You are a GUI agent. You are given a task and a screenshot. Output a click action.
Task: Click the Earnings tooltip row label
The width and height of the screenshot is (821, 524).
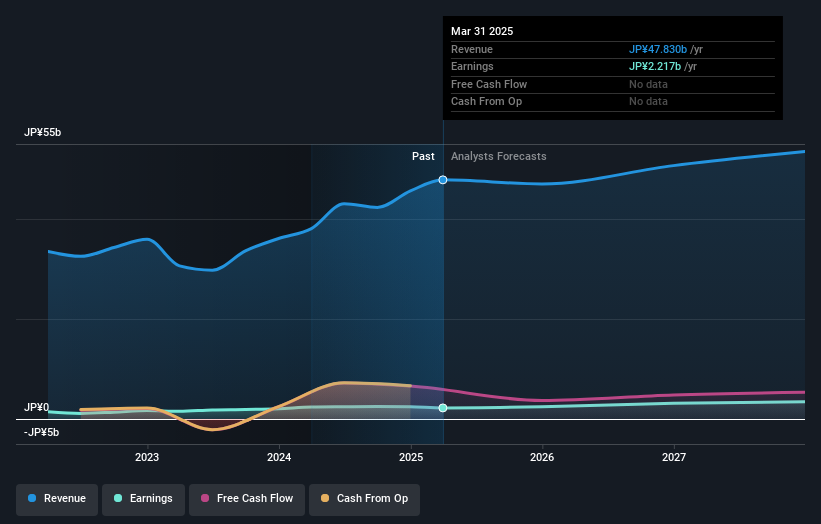pos(472,66)
